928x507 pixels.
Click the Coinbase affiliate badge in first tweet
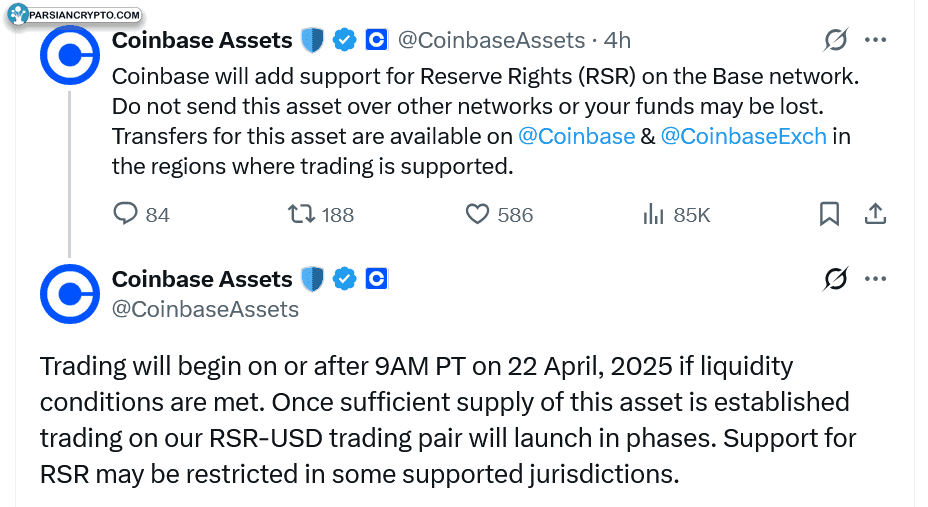[x=376, y=40]
